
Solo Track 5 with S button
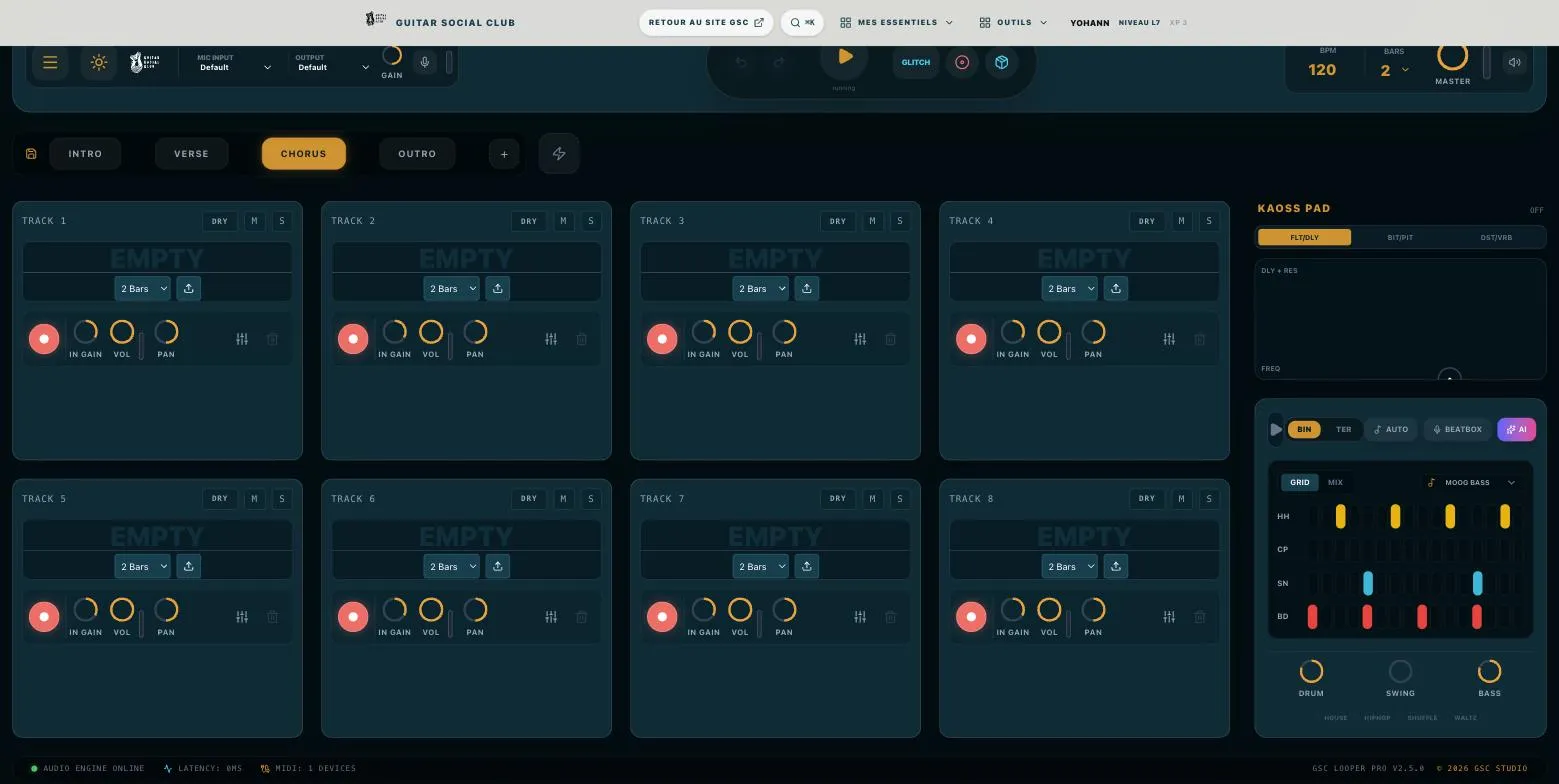[x=282, y=499]
